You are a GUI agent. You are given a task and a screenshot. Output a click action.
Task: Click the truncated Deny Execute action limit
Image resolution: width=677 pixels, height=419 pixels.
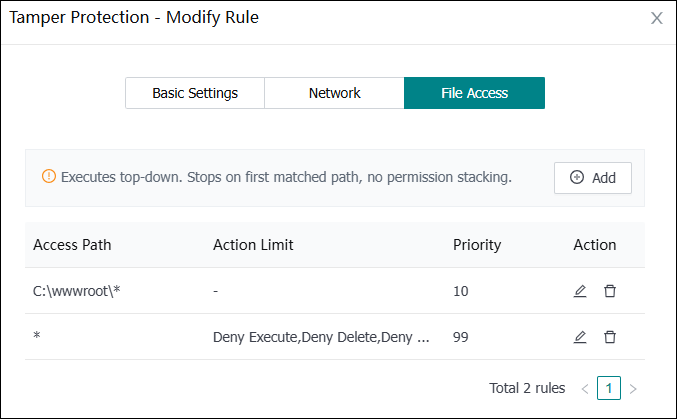coord(321,337)
